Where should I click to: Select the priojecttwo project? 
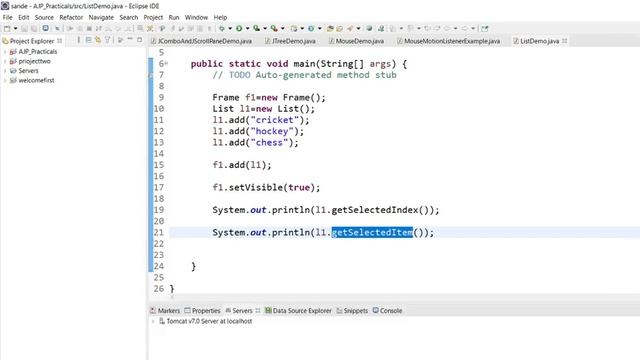click(34, 61)
